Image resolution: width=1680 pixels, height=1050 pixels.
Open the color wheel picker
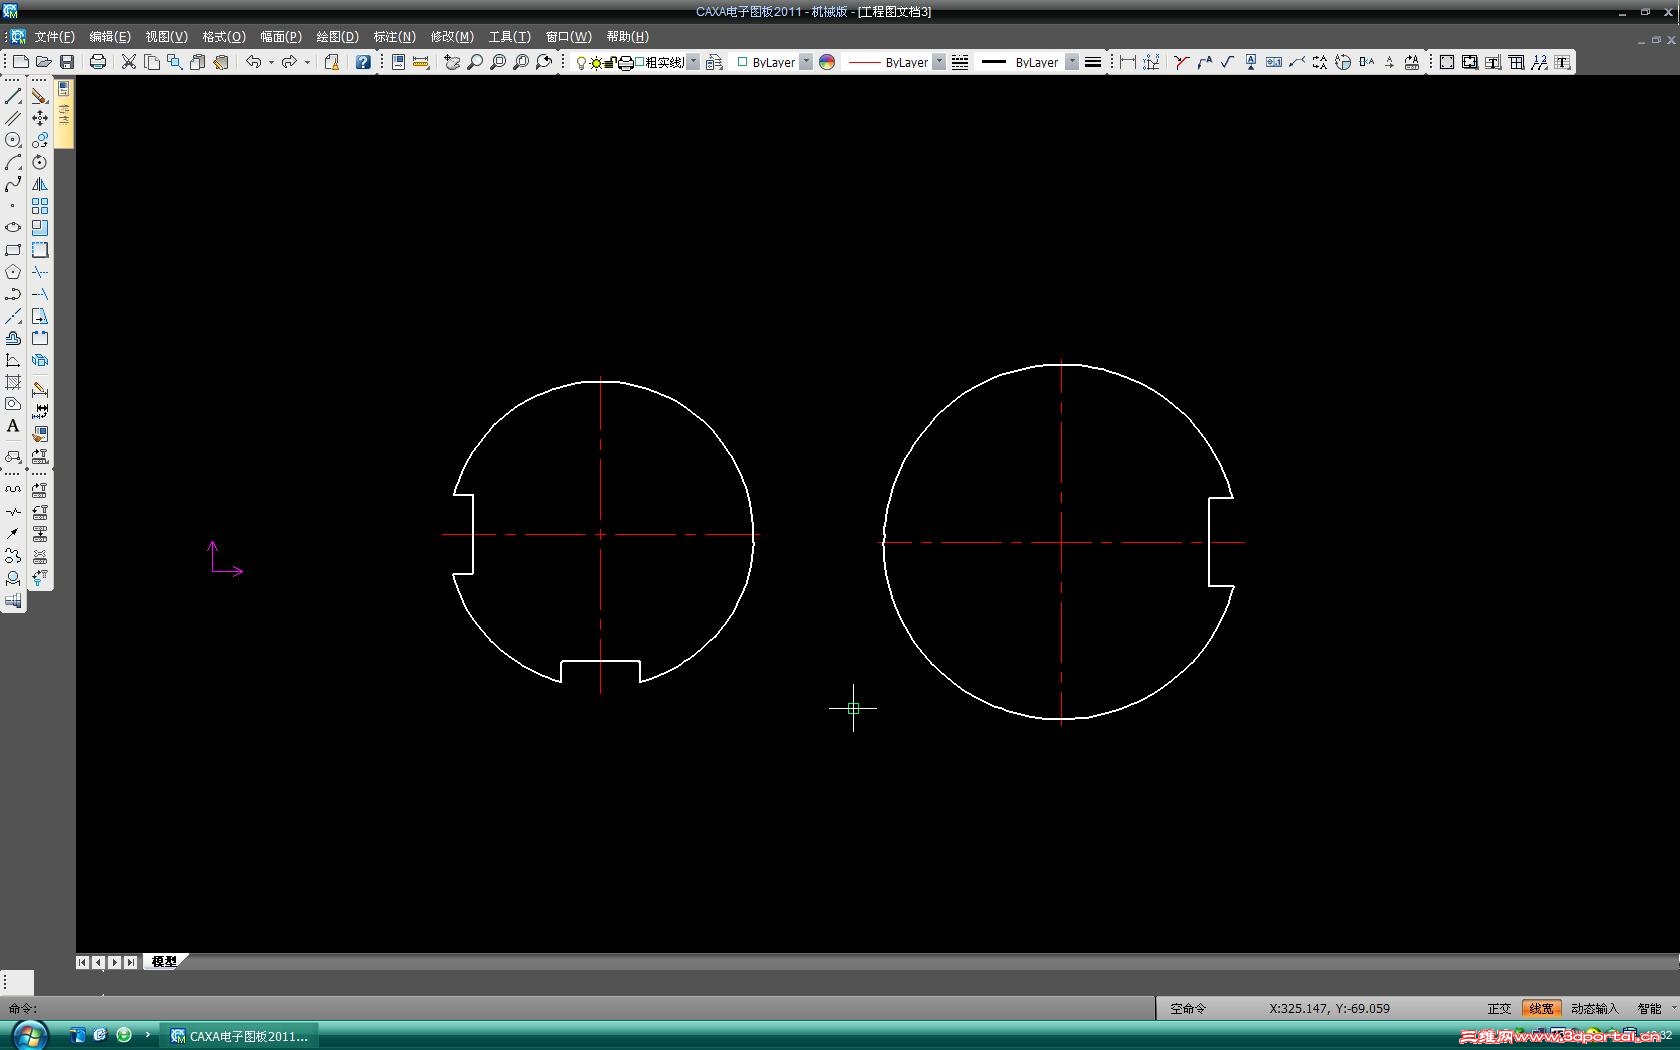coord(827,62)
